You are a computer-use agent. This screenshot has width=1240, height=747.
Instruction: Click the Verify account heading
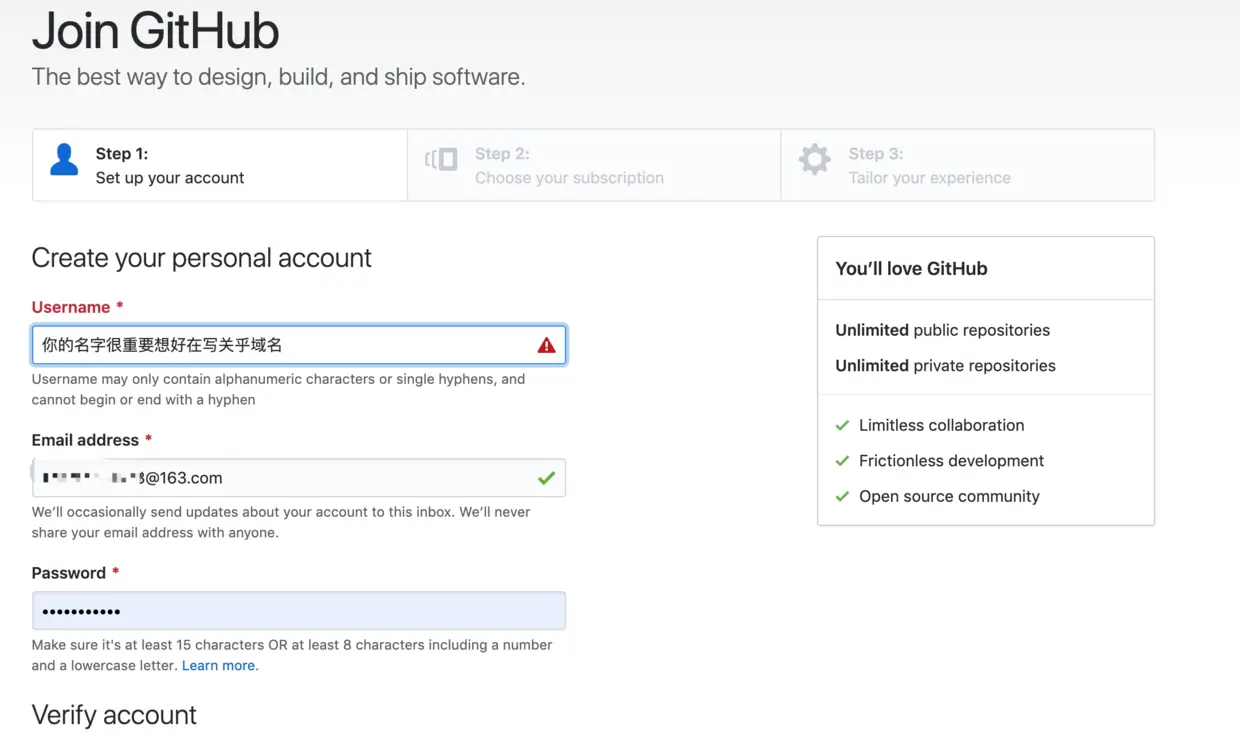point(114,715)
